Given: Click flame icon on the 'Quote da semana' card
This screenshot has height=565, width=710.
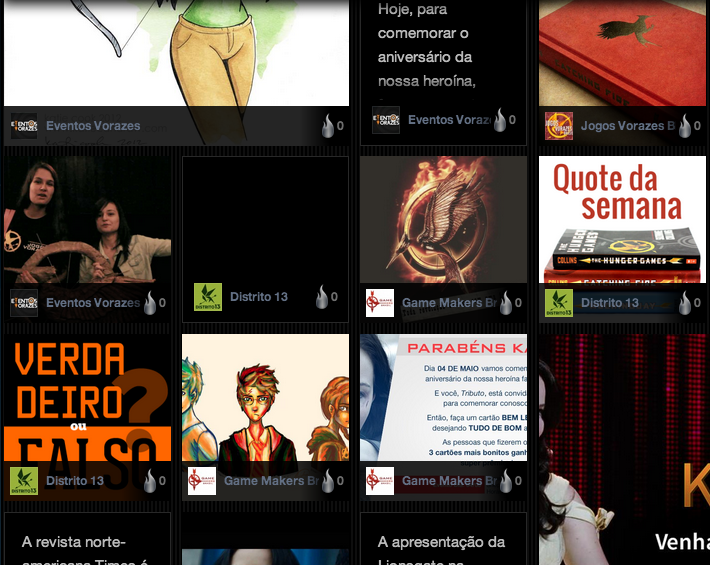Looking at the screenshot, I should (x=685, y=303).
